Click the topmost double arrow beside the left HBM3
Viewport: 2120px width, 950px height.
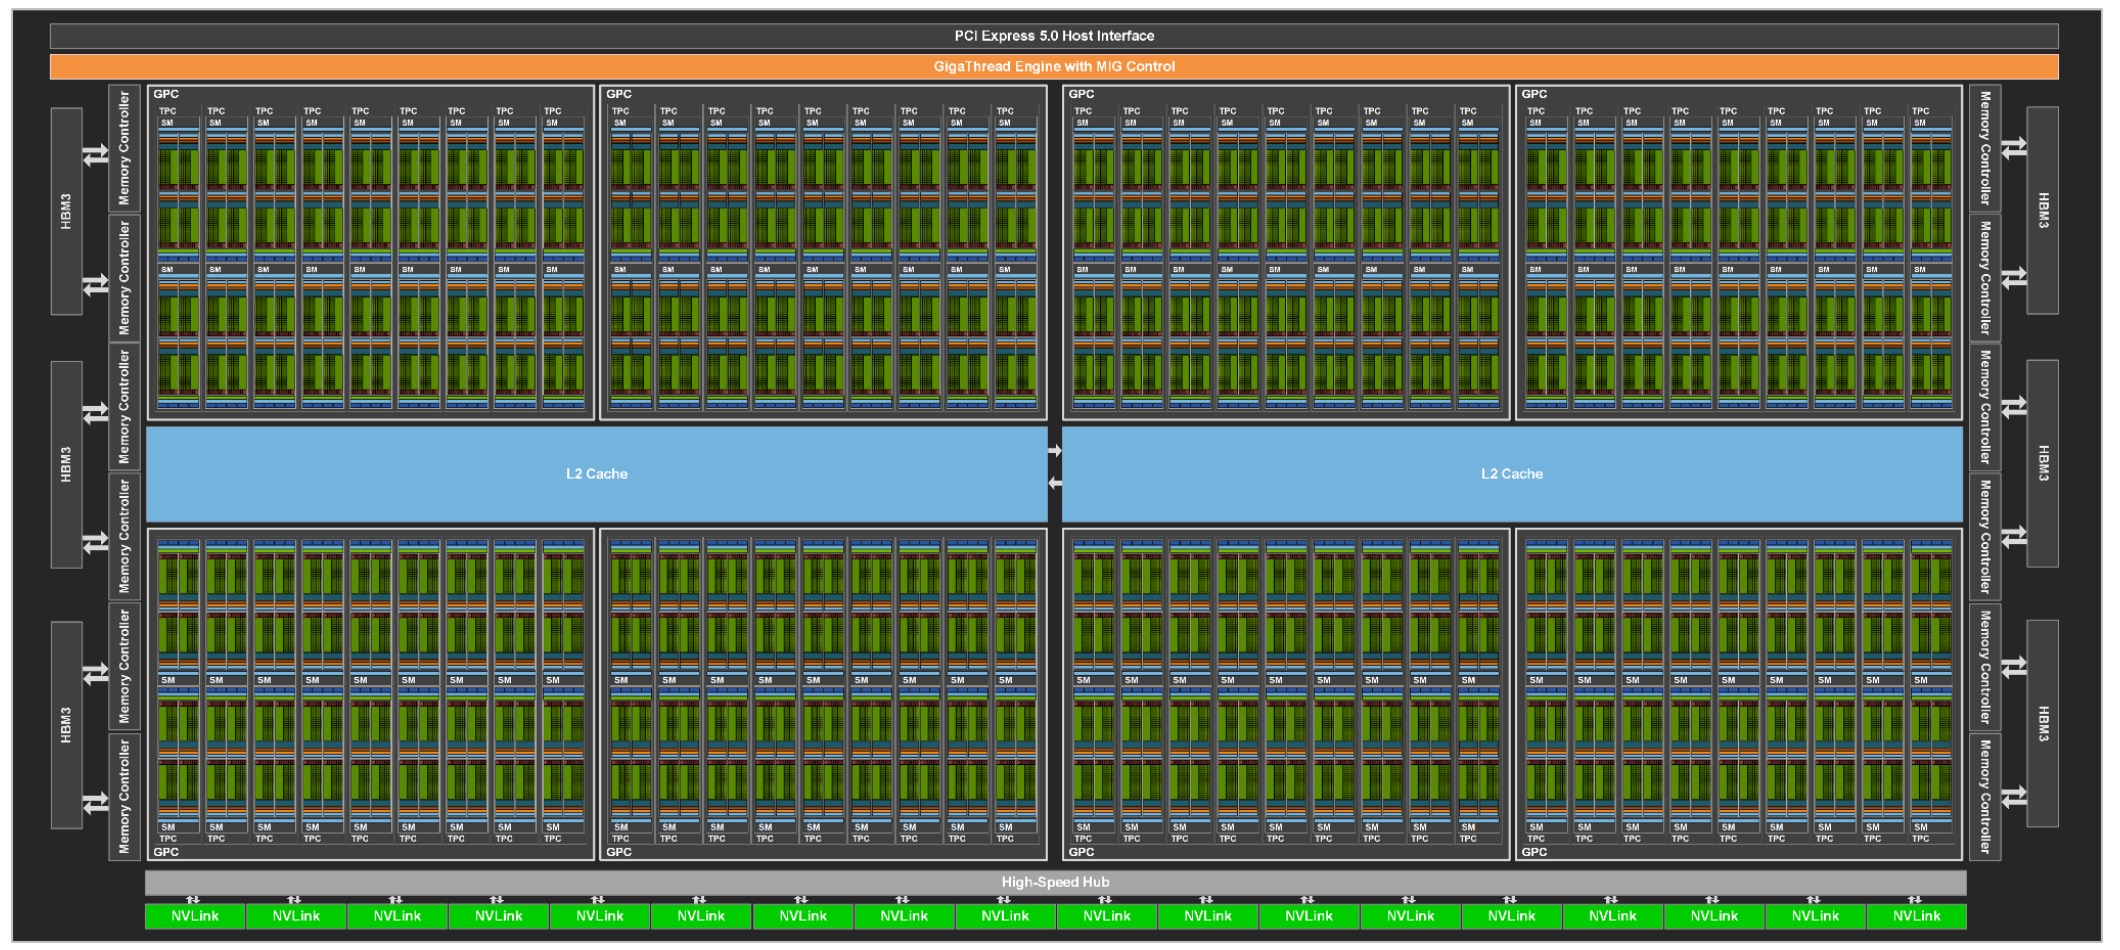[96, 155]
